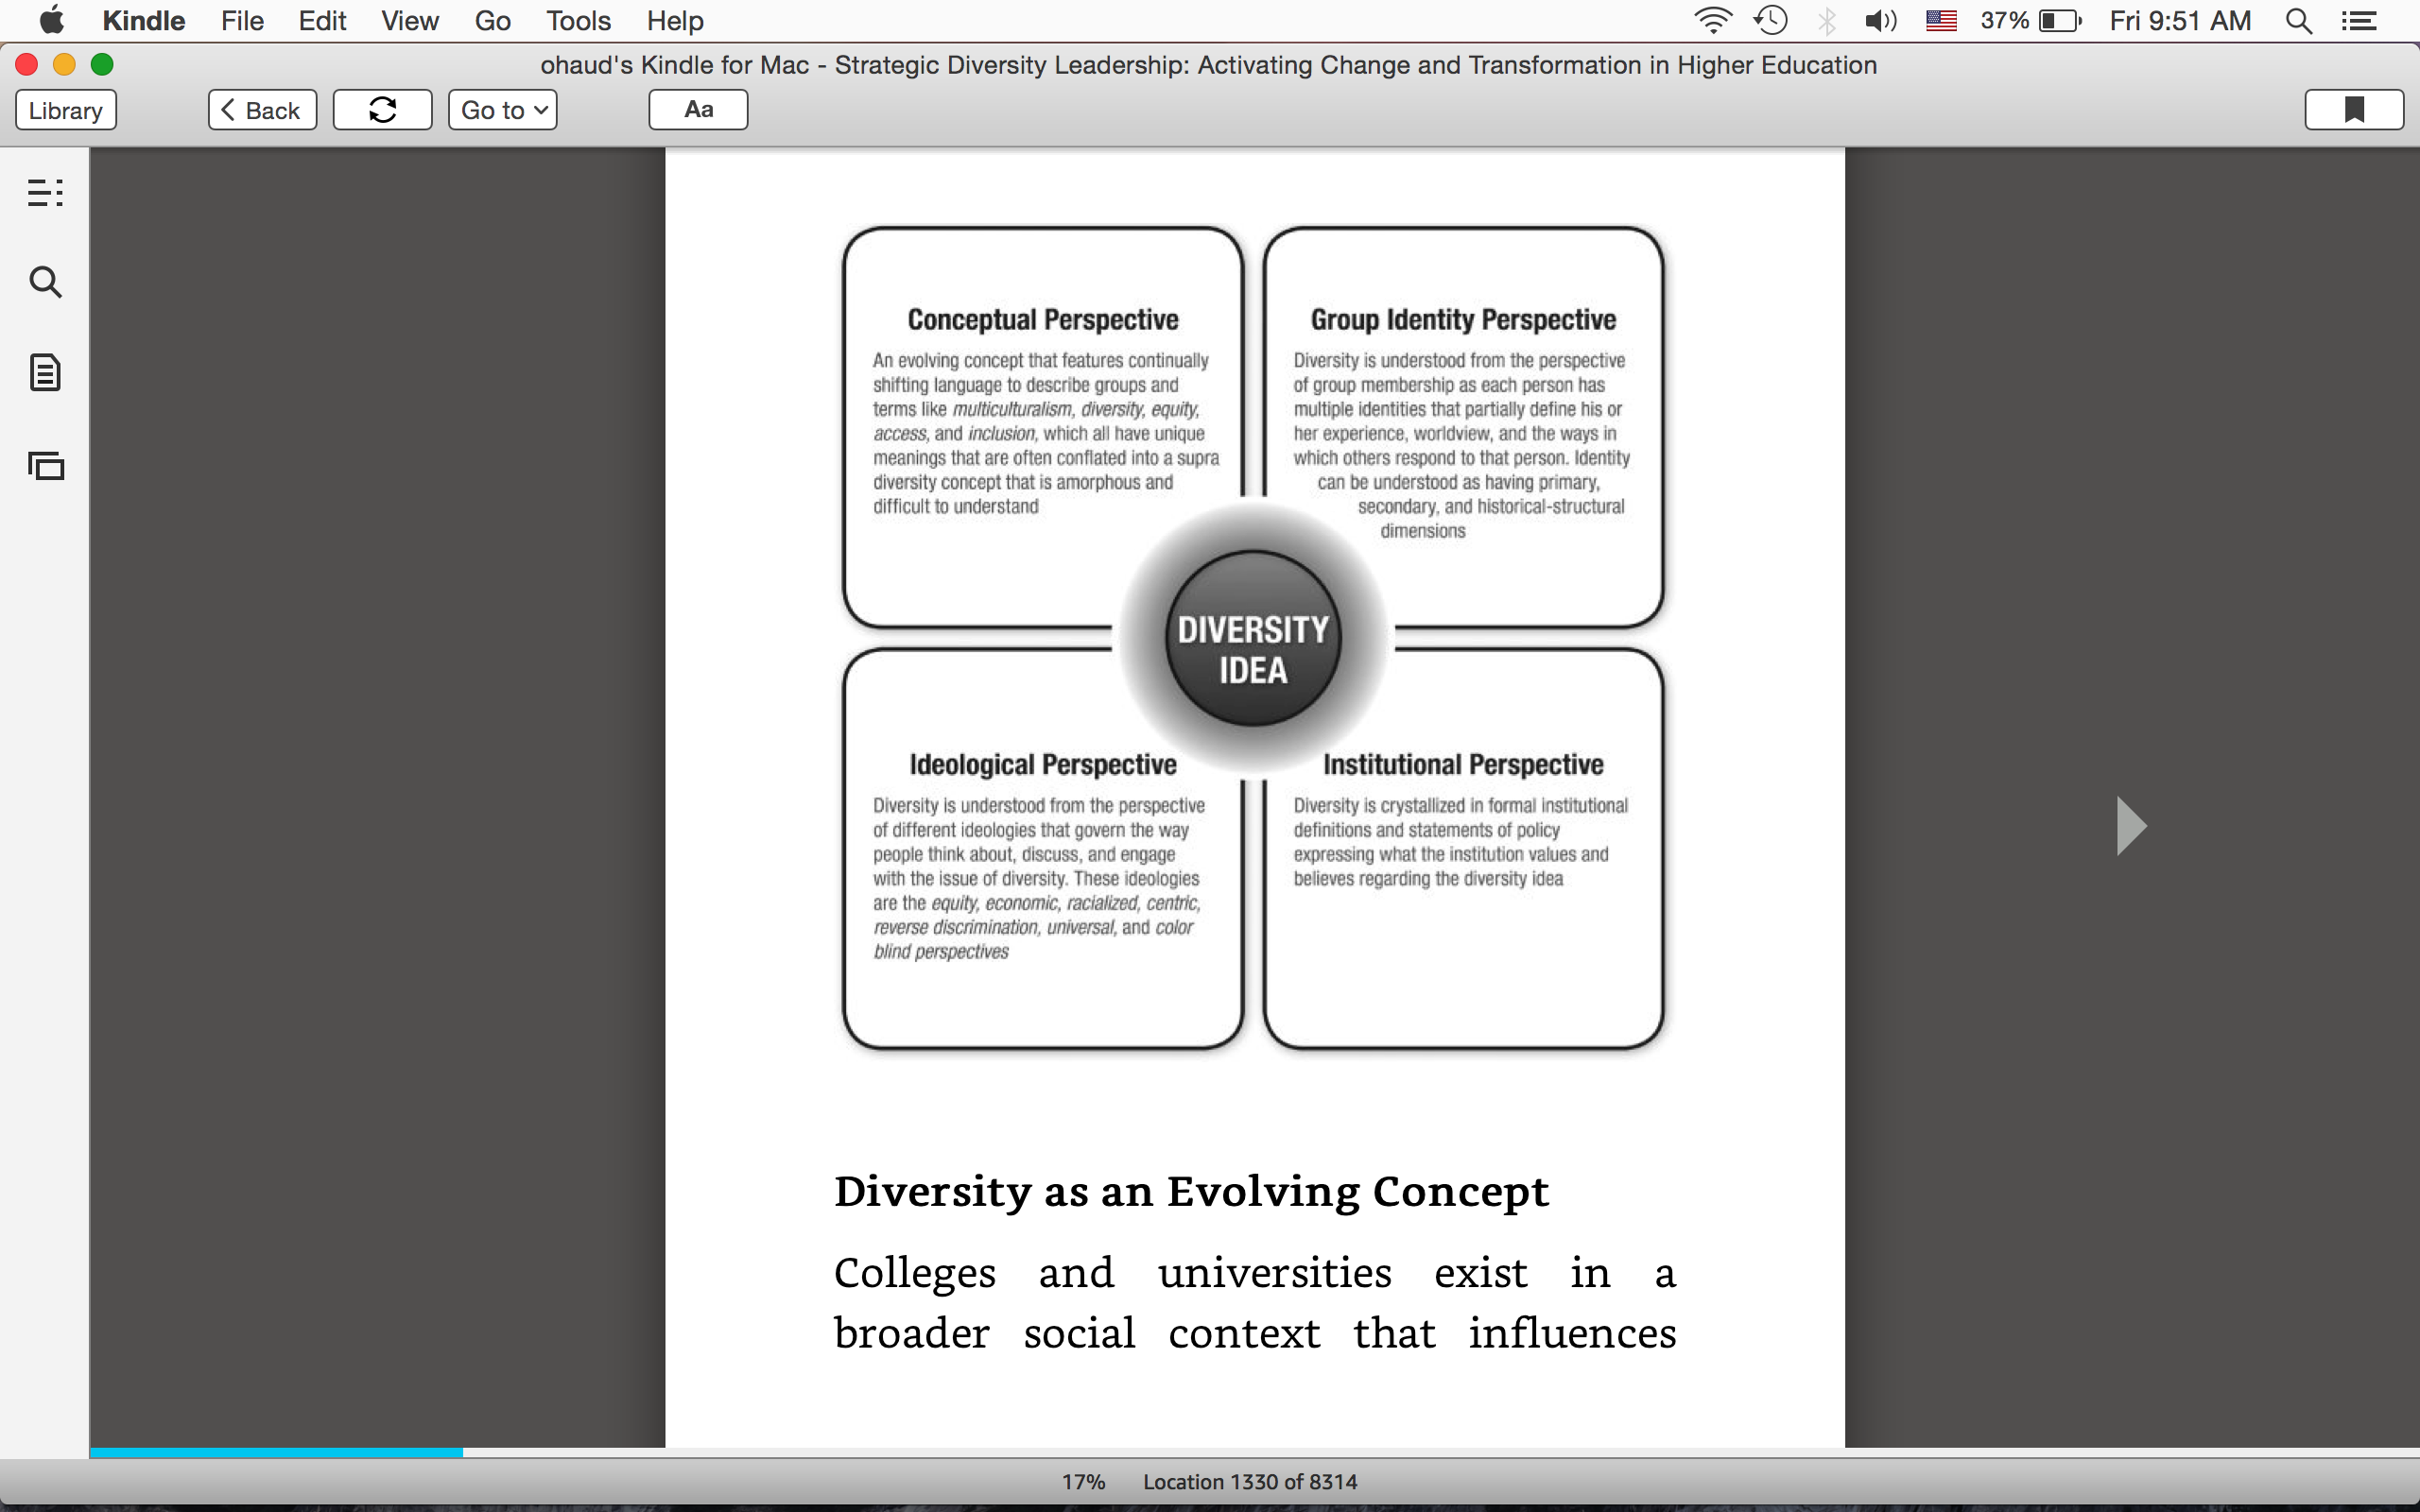Image resolution: width=2420 pixels, height=1512 pixels.
Task: Open the table of contents sidebar icon
Action: [x=45, y=192]
